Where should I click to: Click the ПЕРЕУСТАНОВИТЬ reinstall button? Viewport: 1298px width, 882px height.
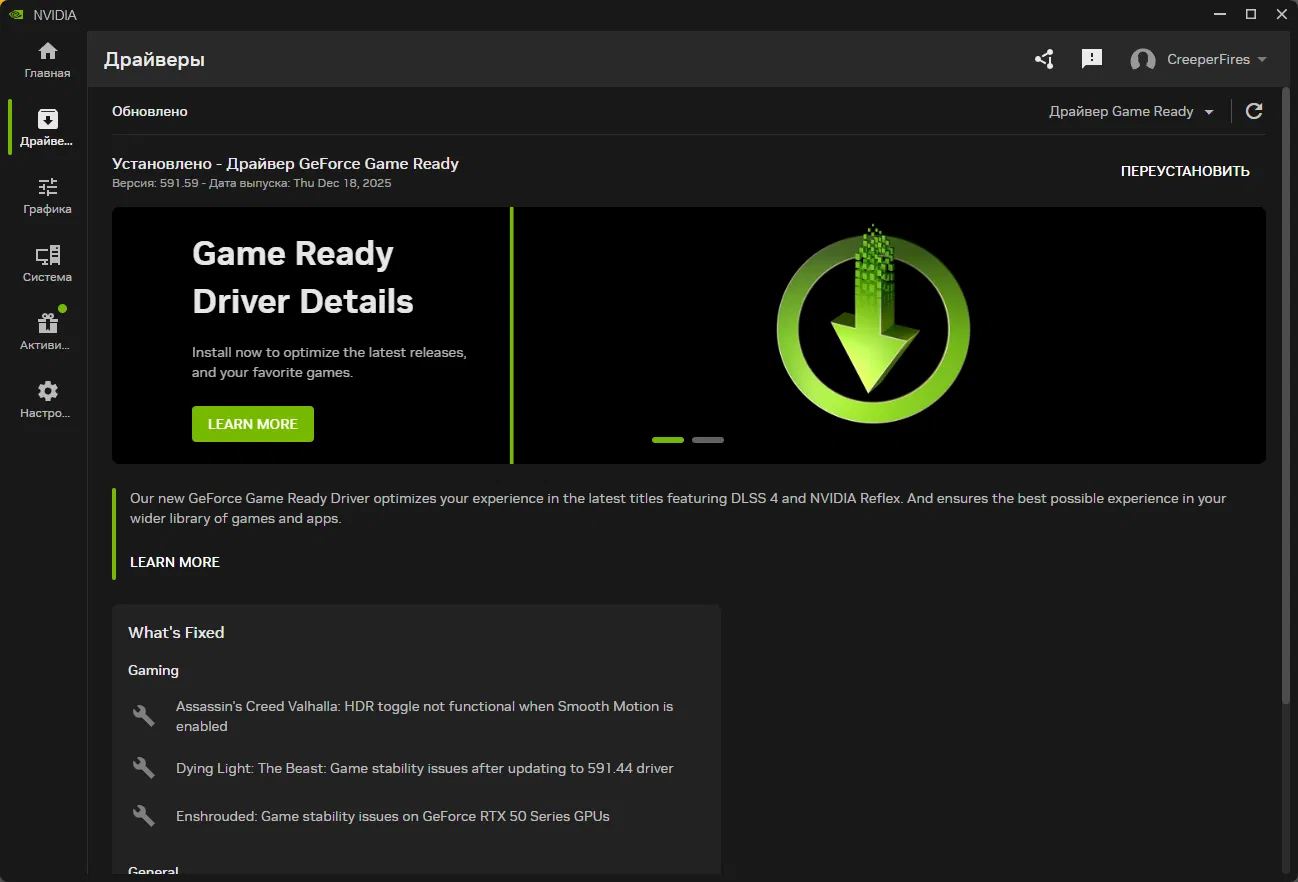tap(1185, 171)
